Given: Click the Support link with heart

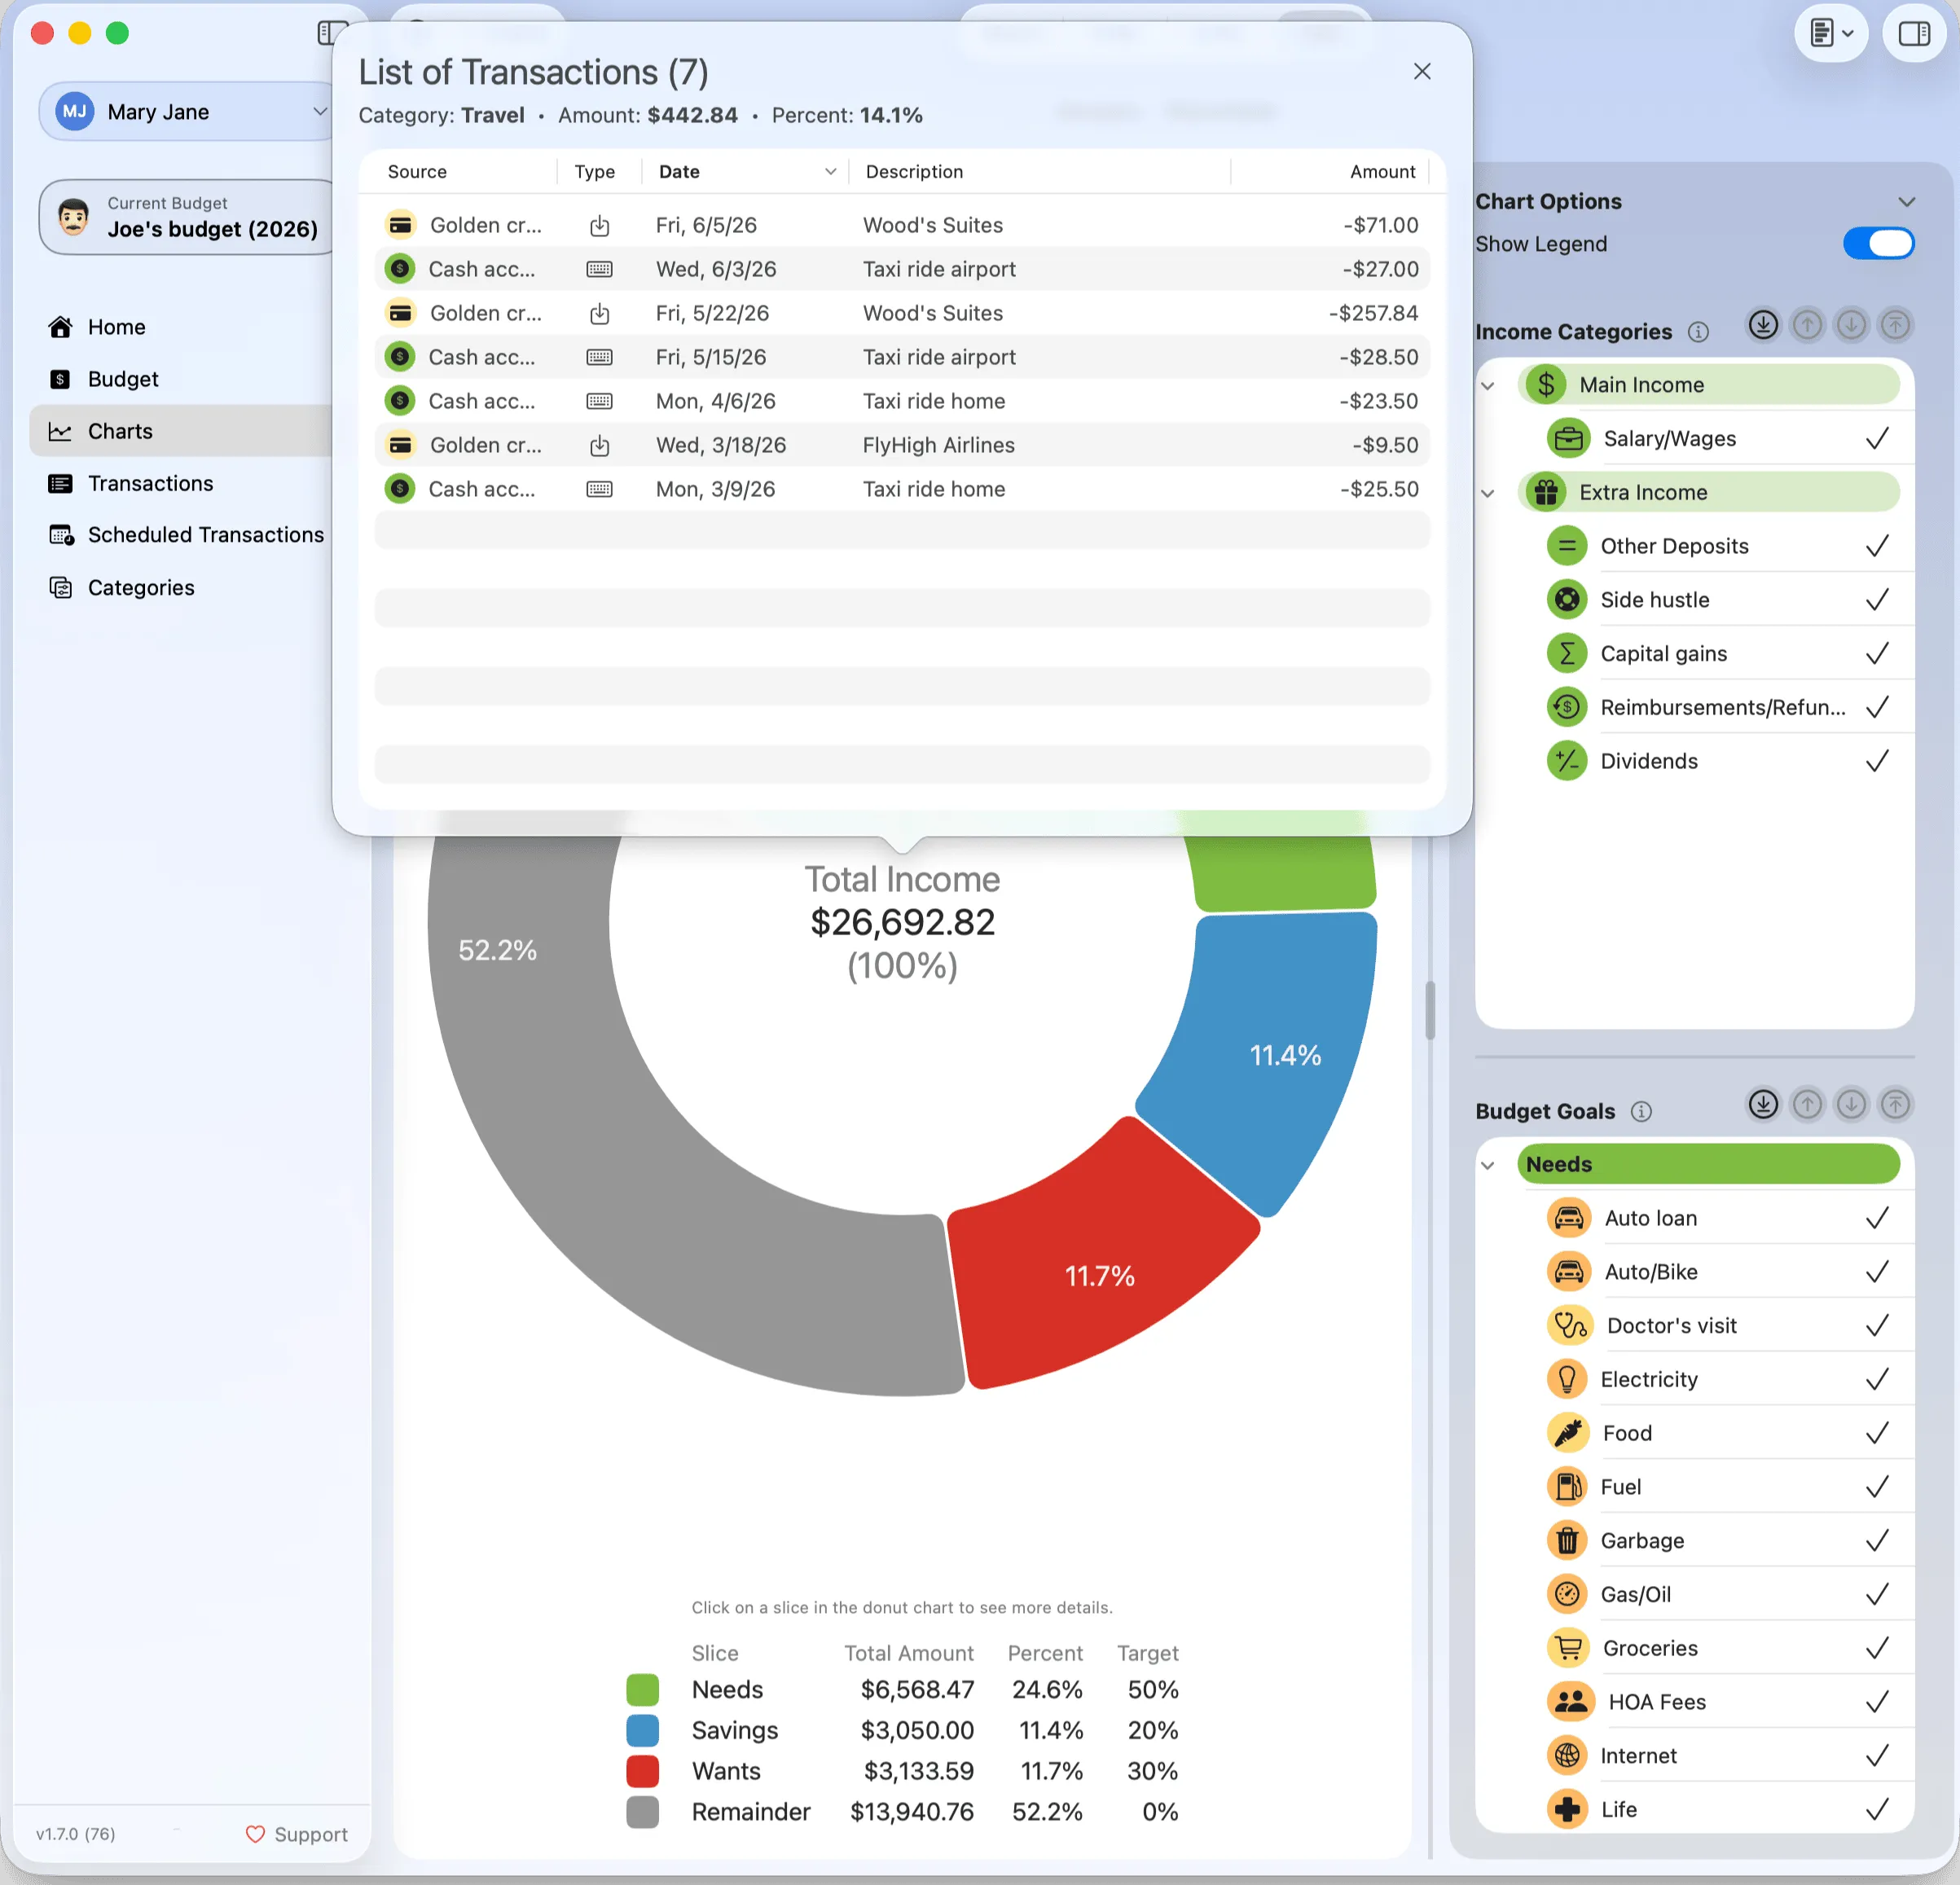Looking at the screenshot, I should [296, 1834].
